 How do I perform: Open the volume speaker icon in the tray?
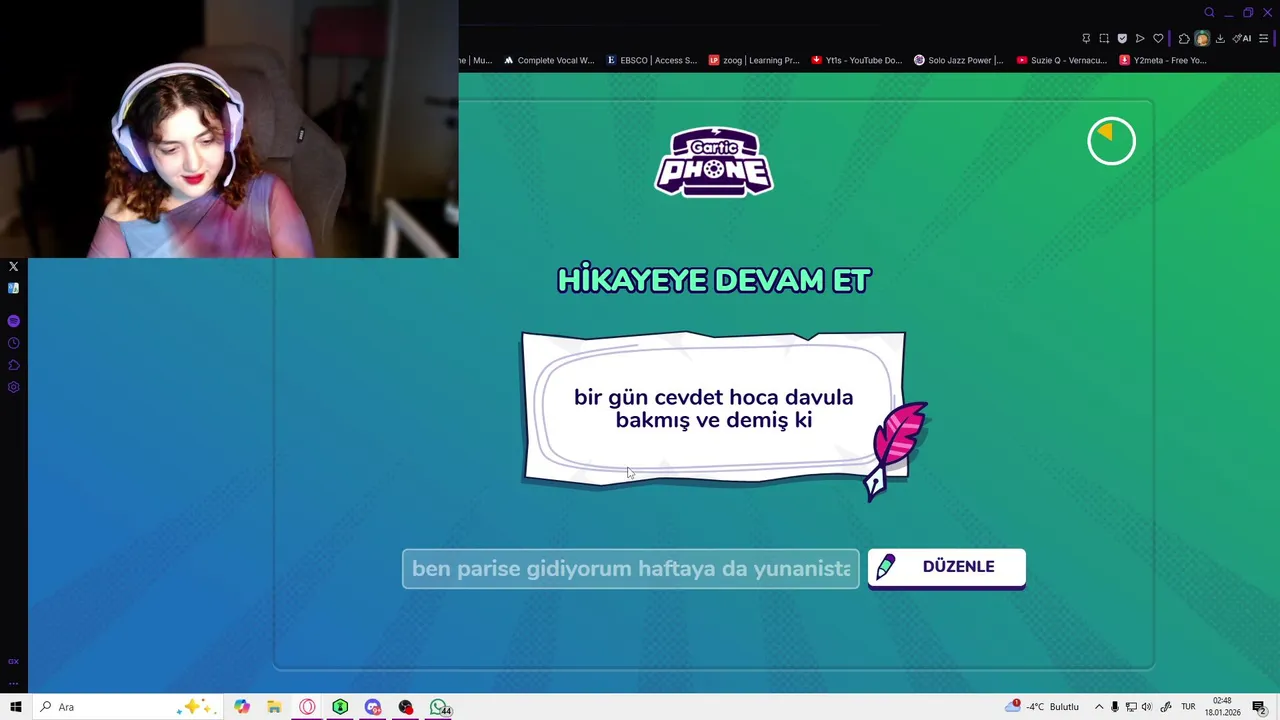1147,707
